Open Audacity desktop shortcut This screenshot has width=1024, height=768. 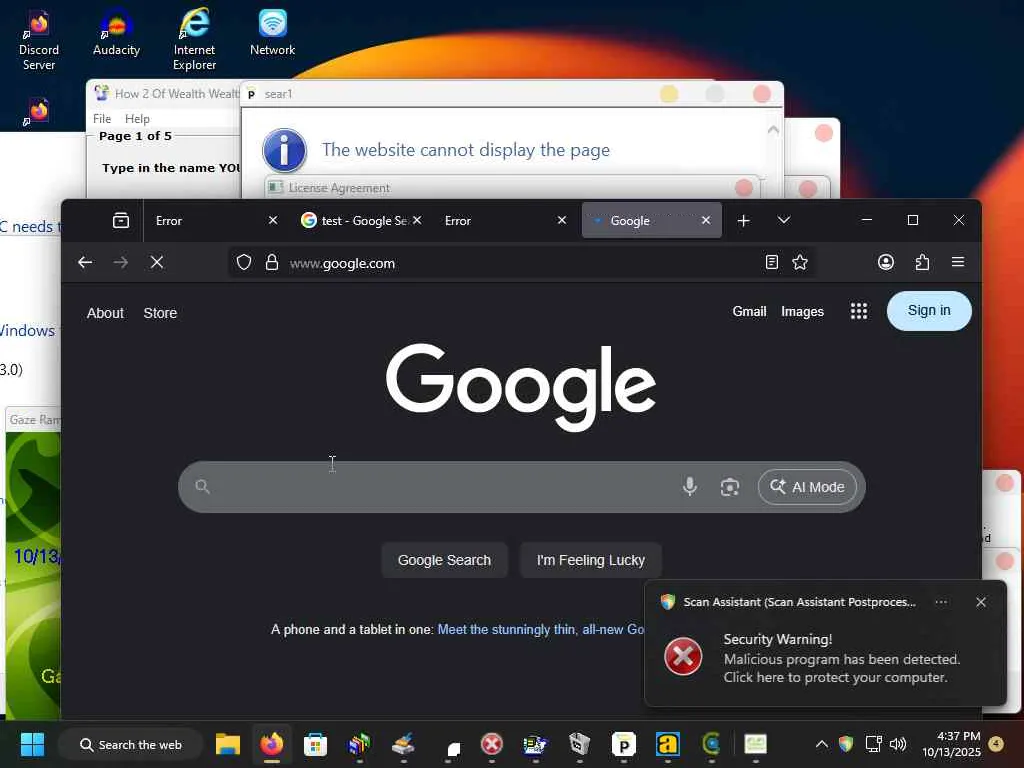click(x=116, y=33)
